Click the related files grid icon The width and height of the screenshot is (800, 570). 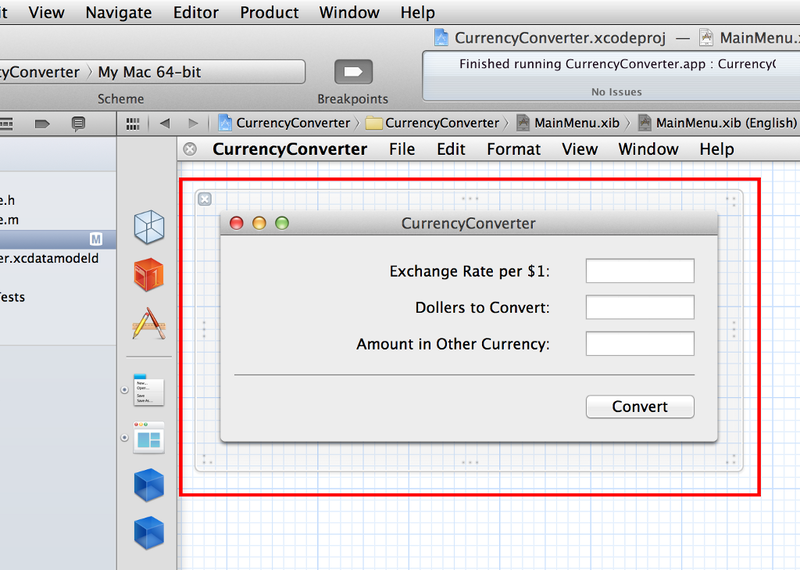click(132, 123)
